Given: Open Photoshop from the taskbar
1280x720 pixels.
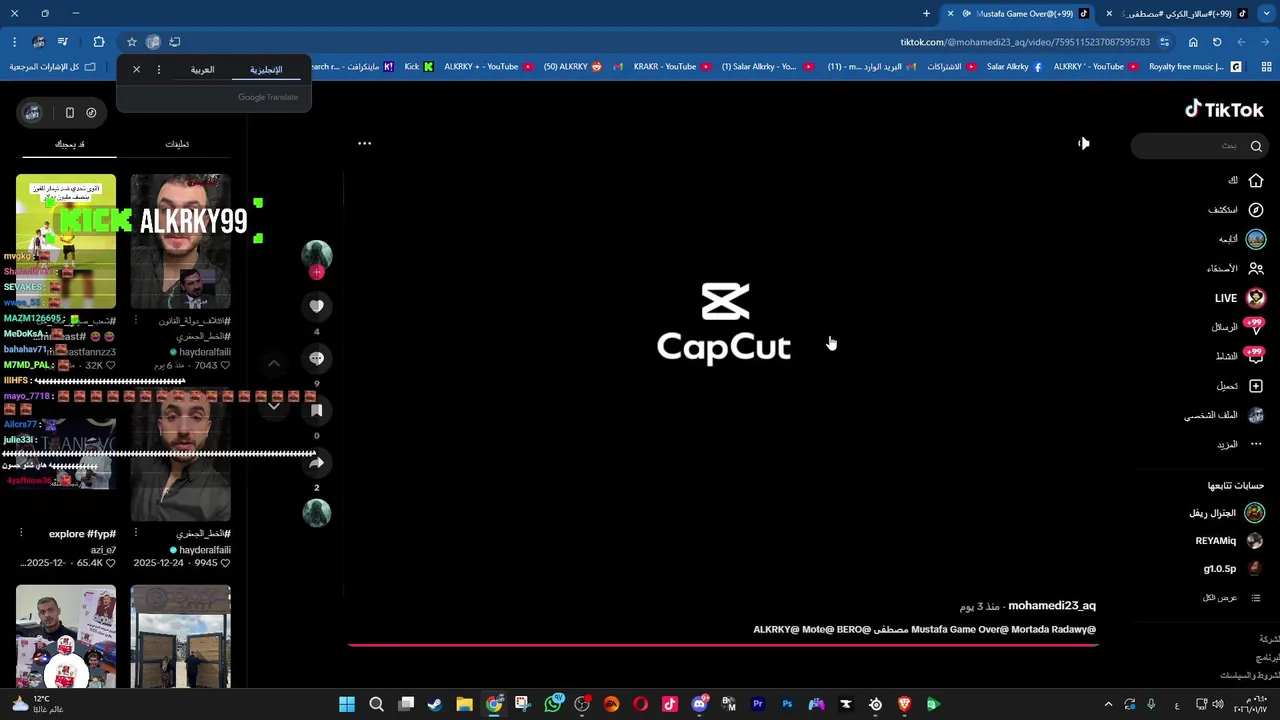Looking at the screenshot, I should 787,705.
